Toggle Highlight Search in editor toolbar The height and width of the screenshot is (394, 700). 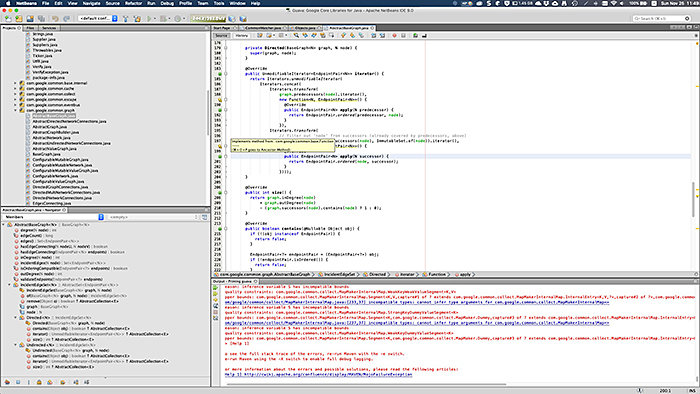click(x=322, y=35)
